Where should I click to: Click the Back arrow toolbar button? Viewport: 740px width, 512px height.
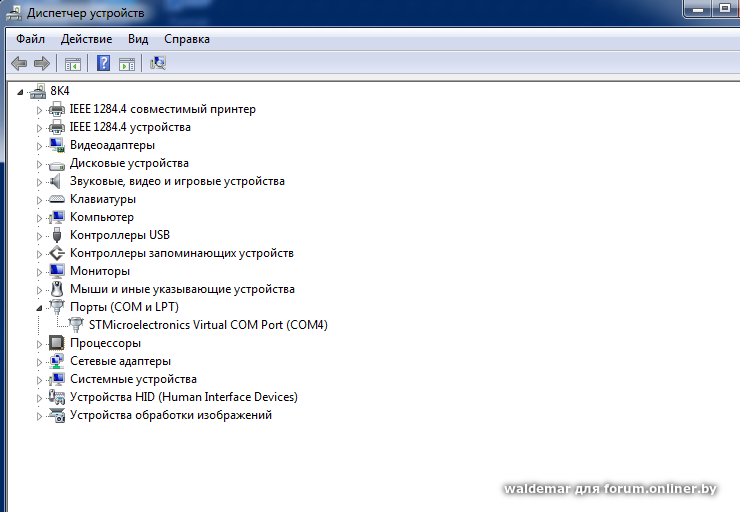[x=19, y=63]
